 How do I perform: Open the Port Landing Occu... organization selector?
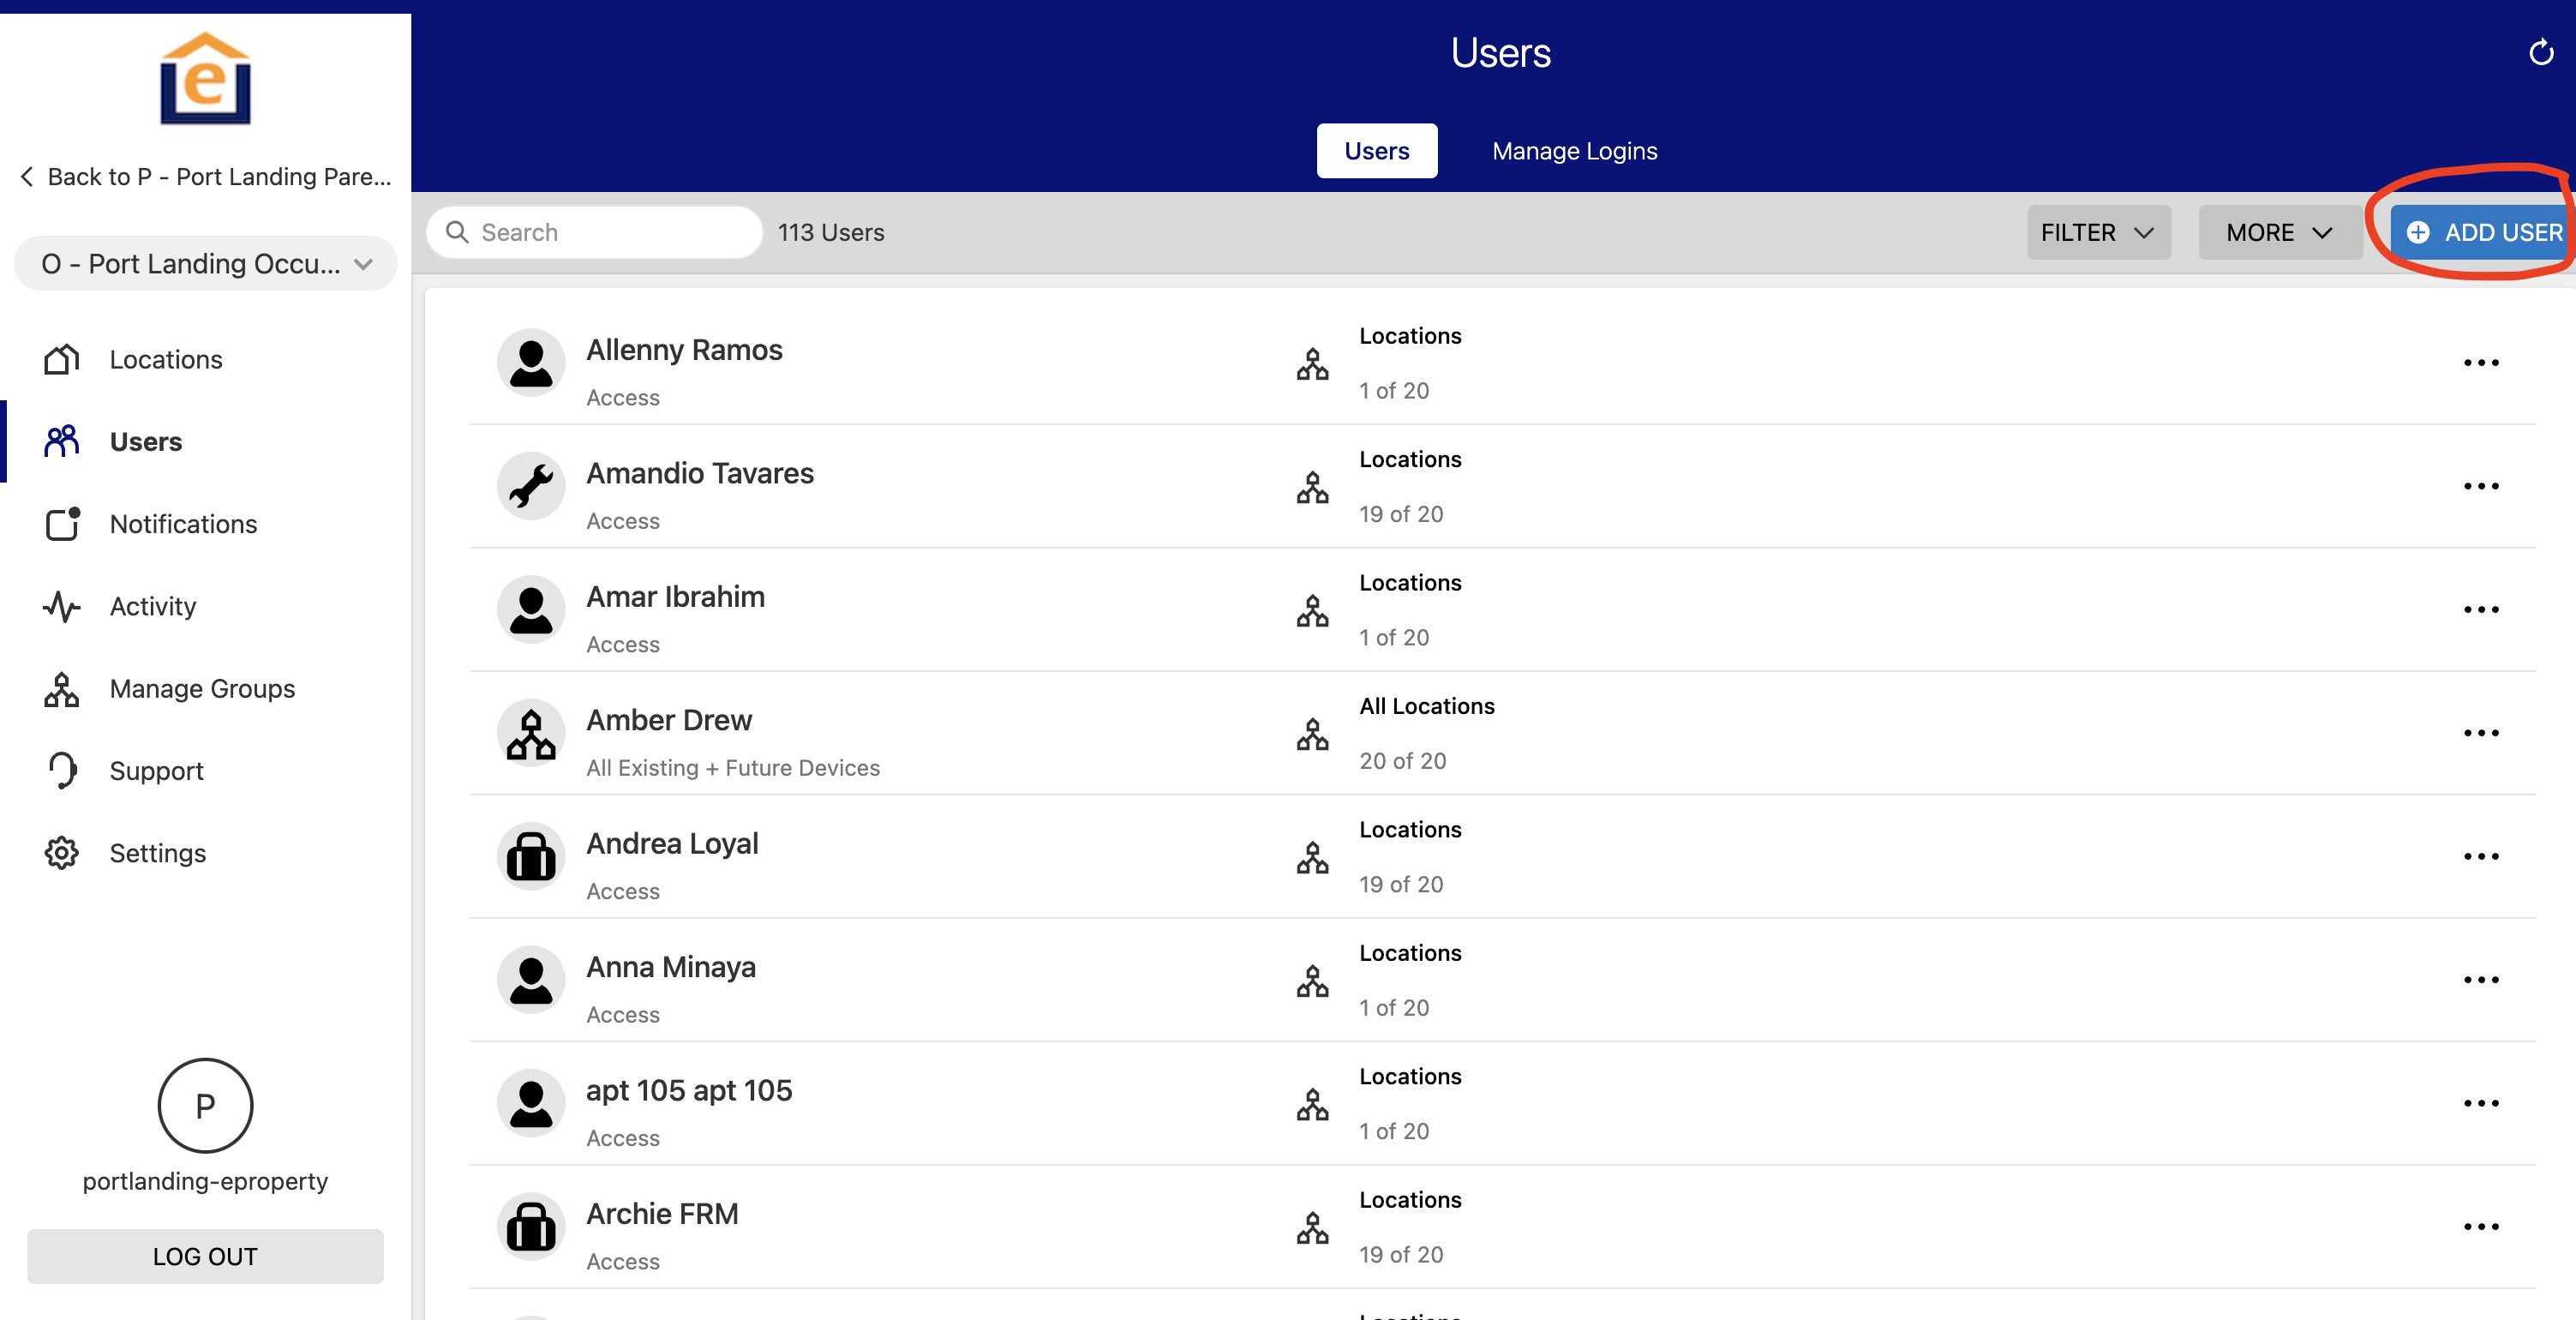[x=206, y=264]
